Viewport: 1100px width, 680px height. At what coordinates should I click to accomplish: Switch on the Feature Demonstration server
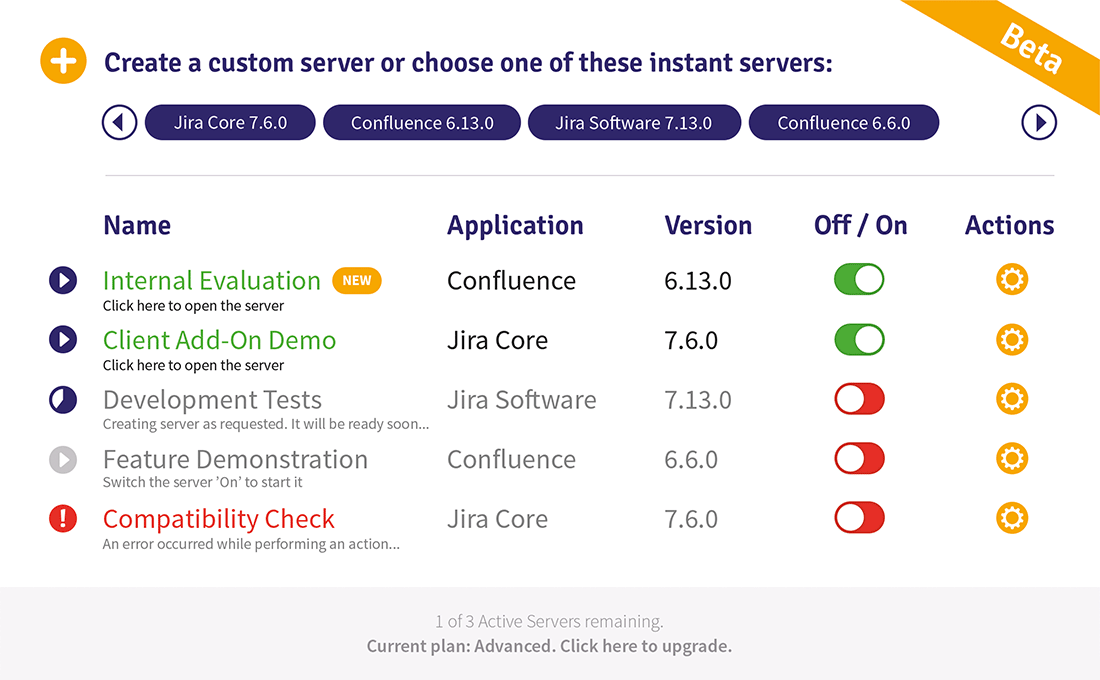pos(859,458)
